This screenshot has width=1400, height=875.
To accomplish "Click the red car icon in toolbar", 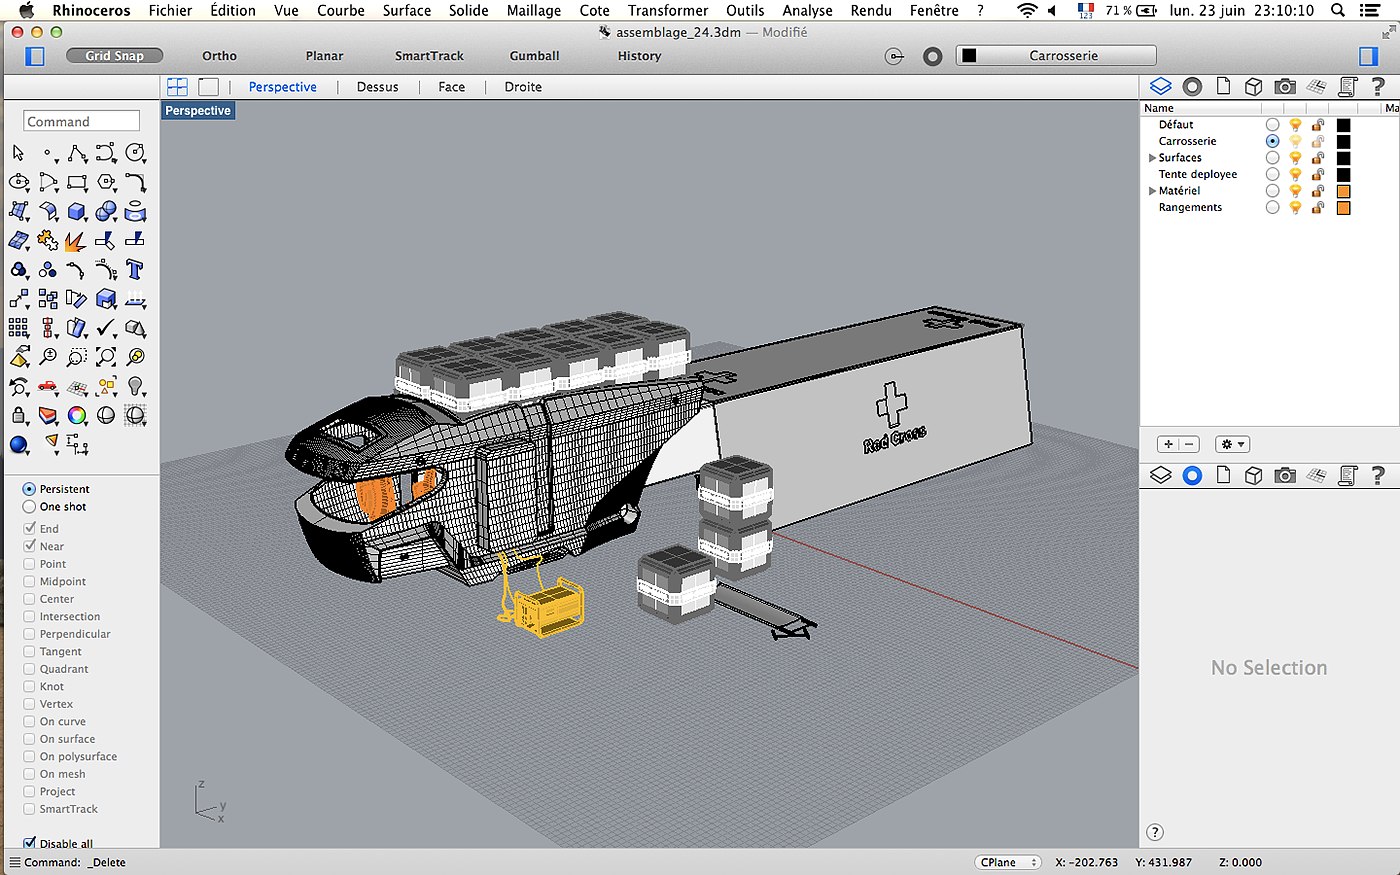I will [x=48, y=386].
